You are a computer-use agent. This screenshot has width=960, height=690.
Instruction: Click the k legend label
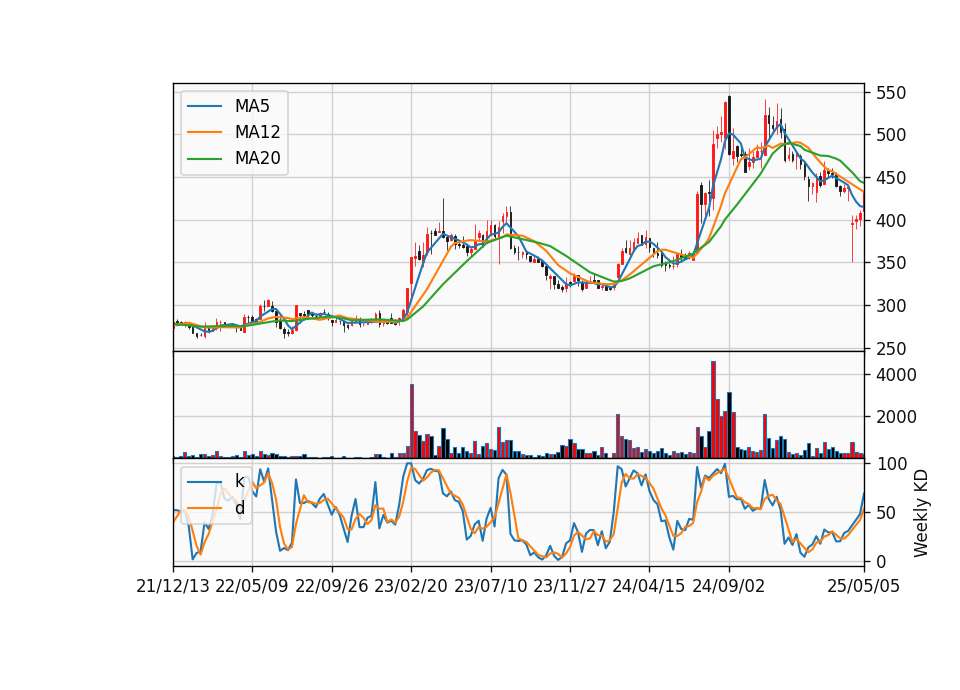pyautogui.click(x=239, y=481)
